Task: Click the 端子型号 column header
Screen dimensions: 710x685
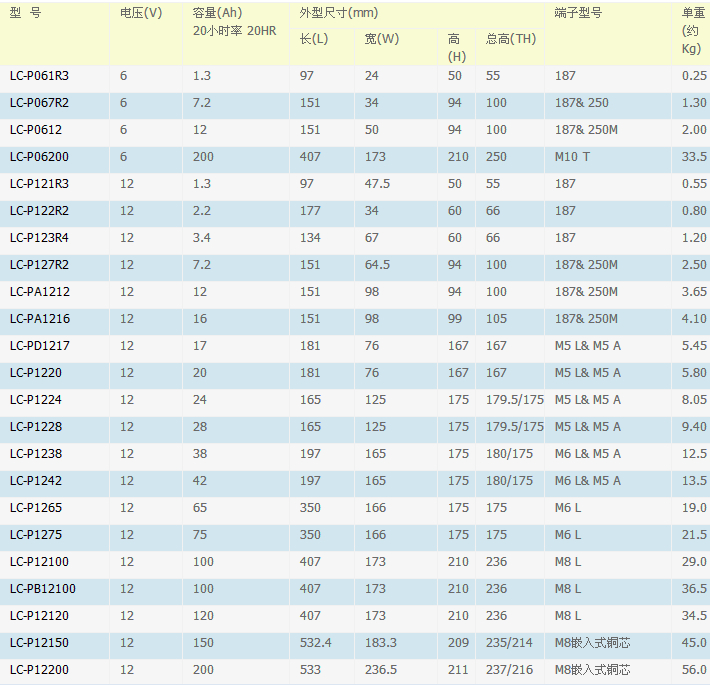Action: (x=579, y=13)
